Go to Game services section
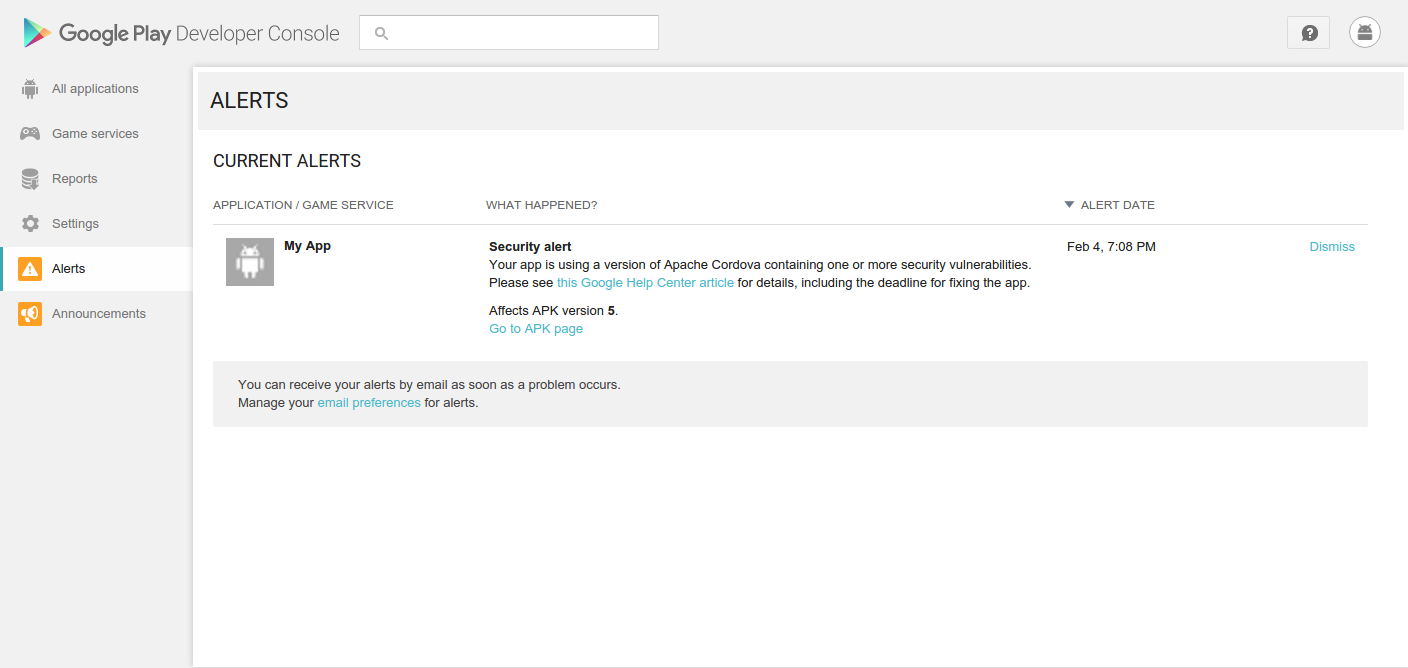 [x=96, y=134]
